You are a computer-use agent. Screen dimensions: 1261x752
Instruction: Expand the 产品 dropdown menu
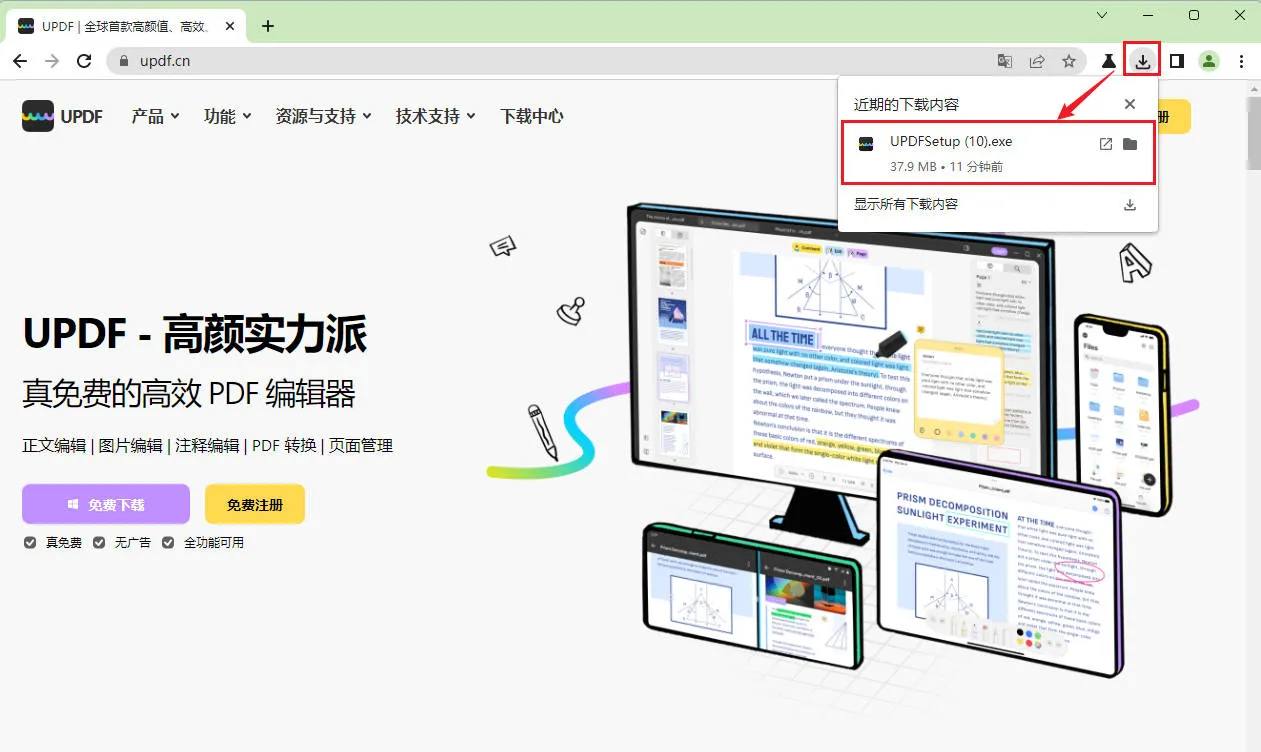point(155,116)
